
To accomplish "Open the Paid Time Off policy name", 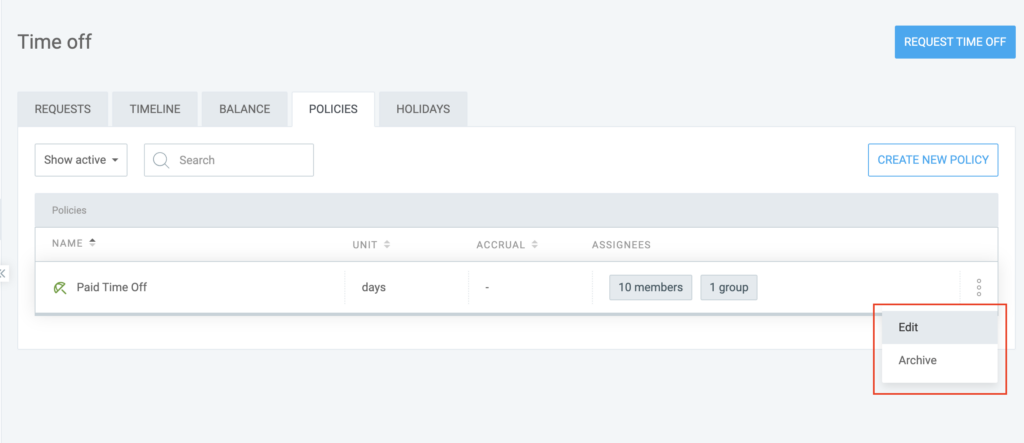I will click(x=112, y=288).
